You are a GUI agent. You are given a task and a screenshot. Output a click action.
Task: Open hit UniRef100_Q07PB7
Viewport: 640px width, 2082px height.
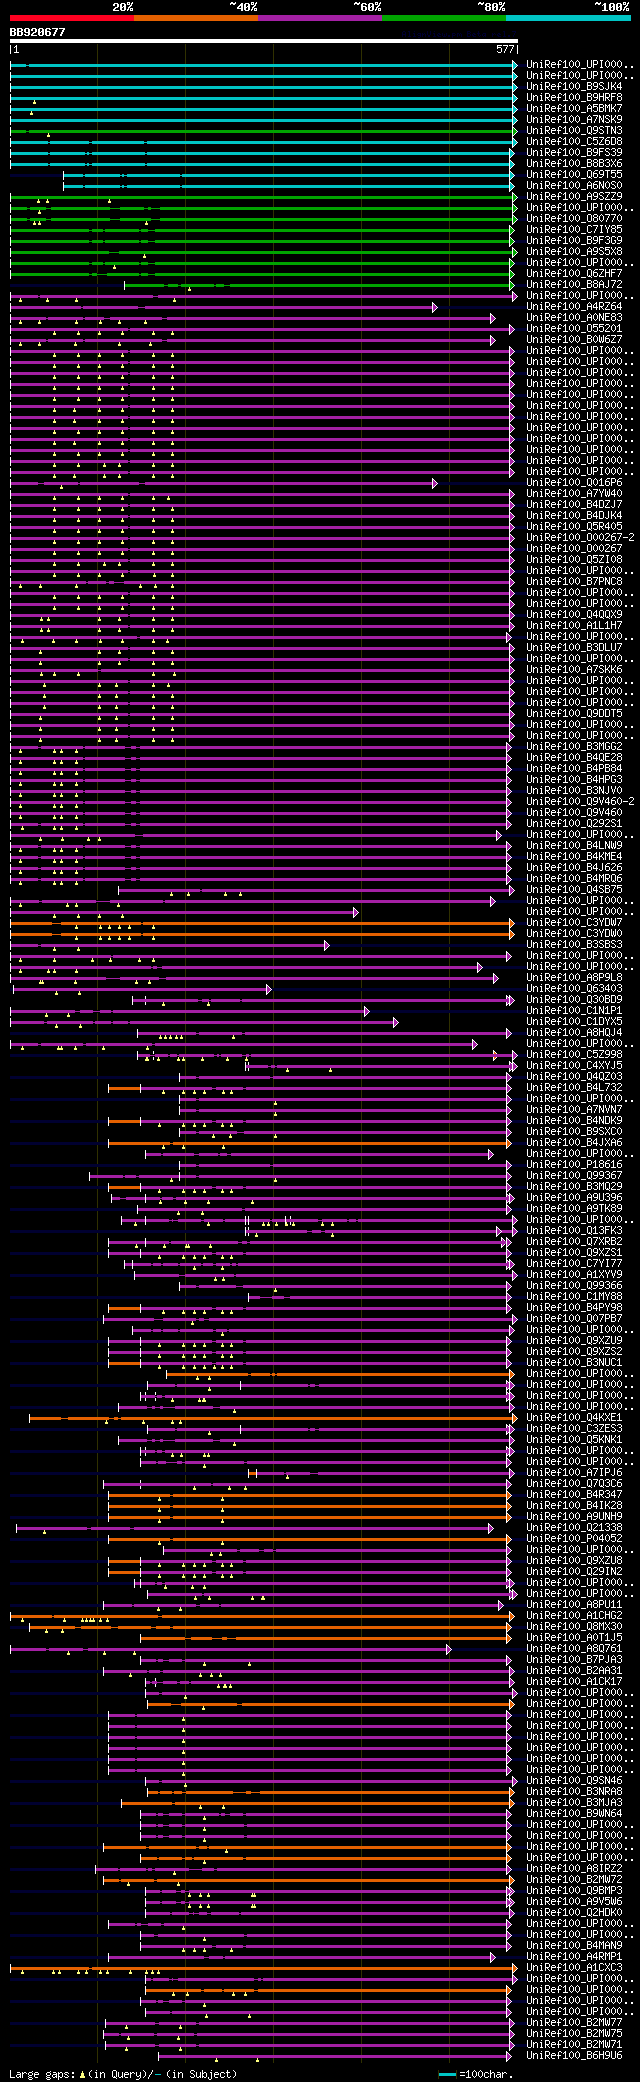574,1318
